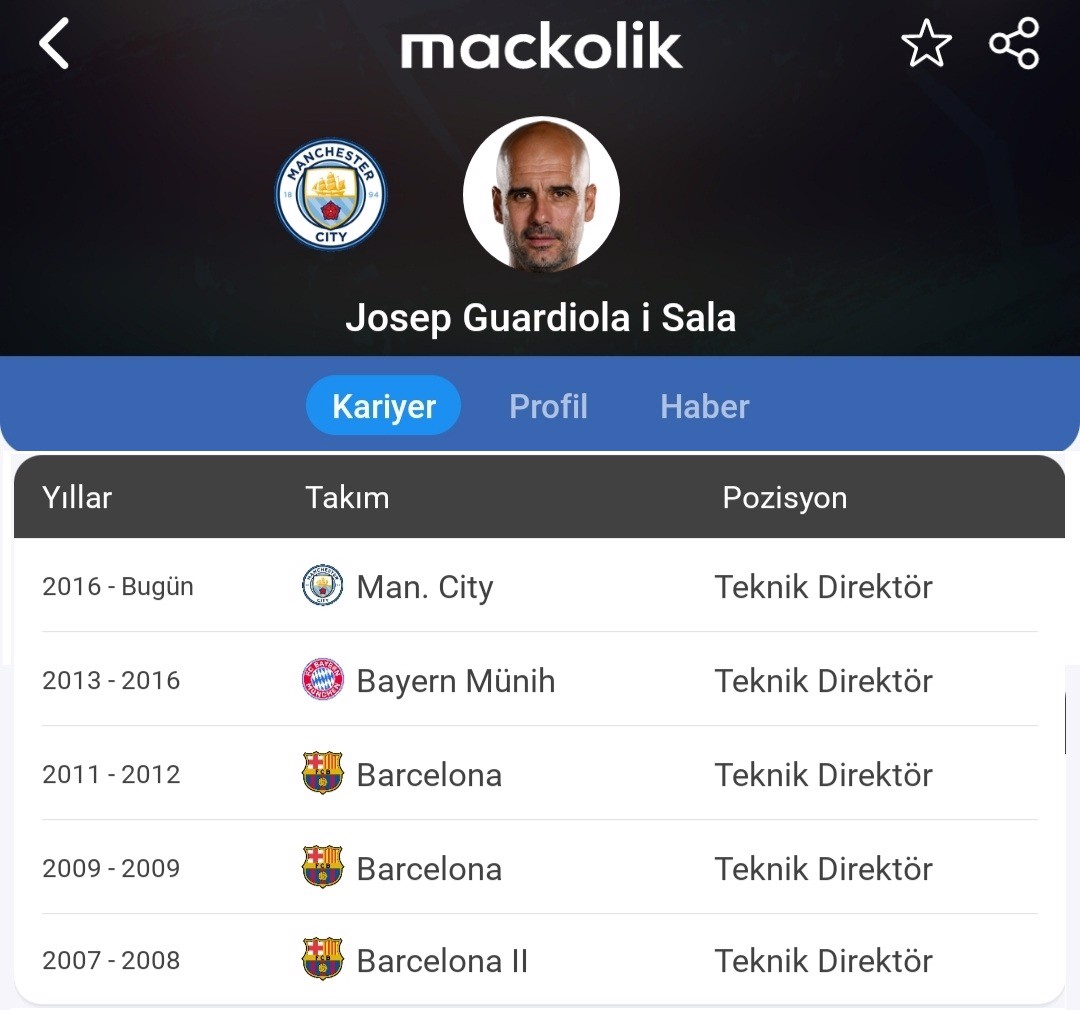
Task: Tap the Yıllar column header
Action: tap(76, 497)
